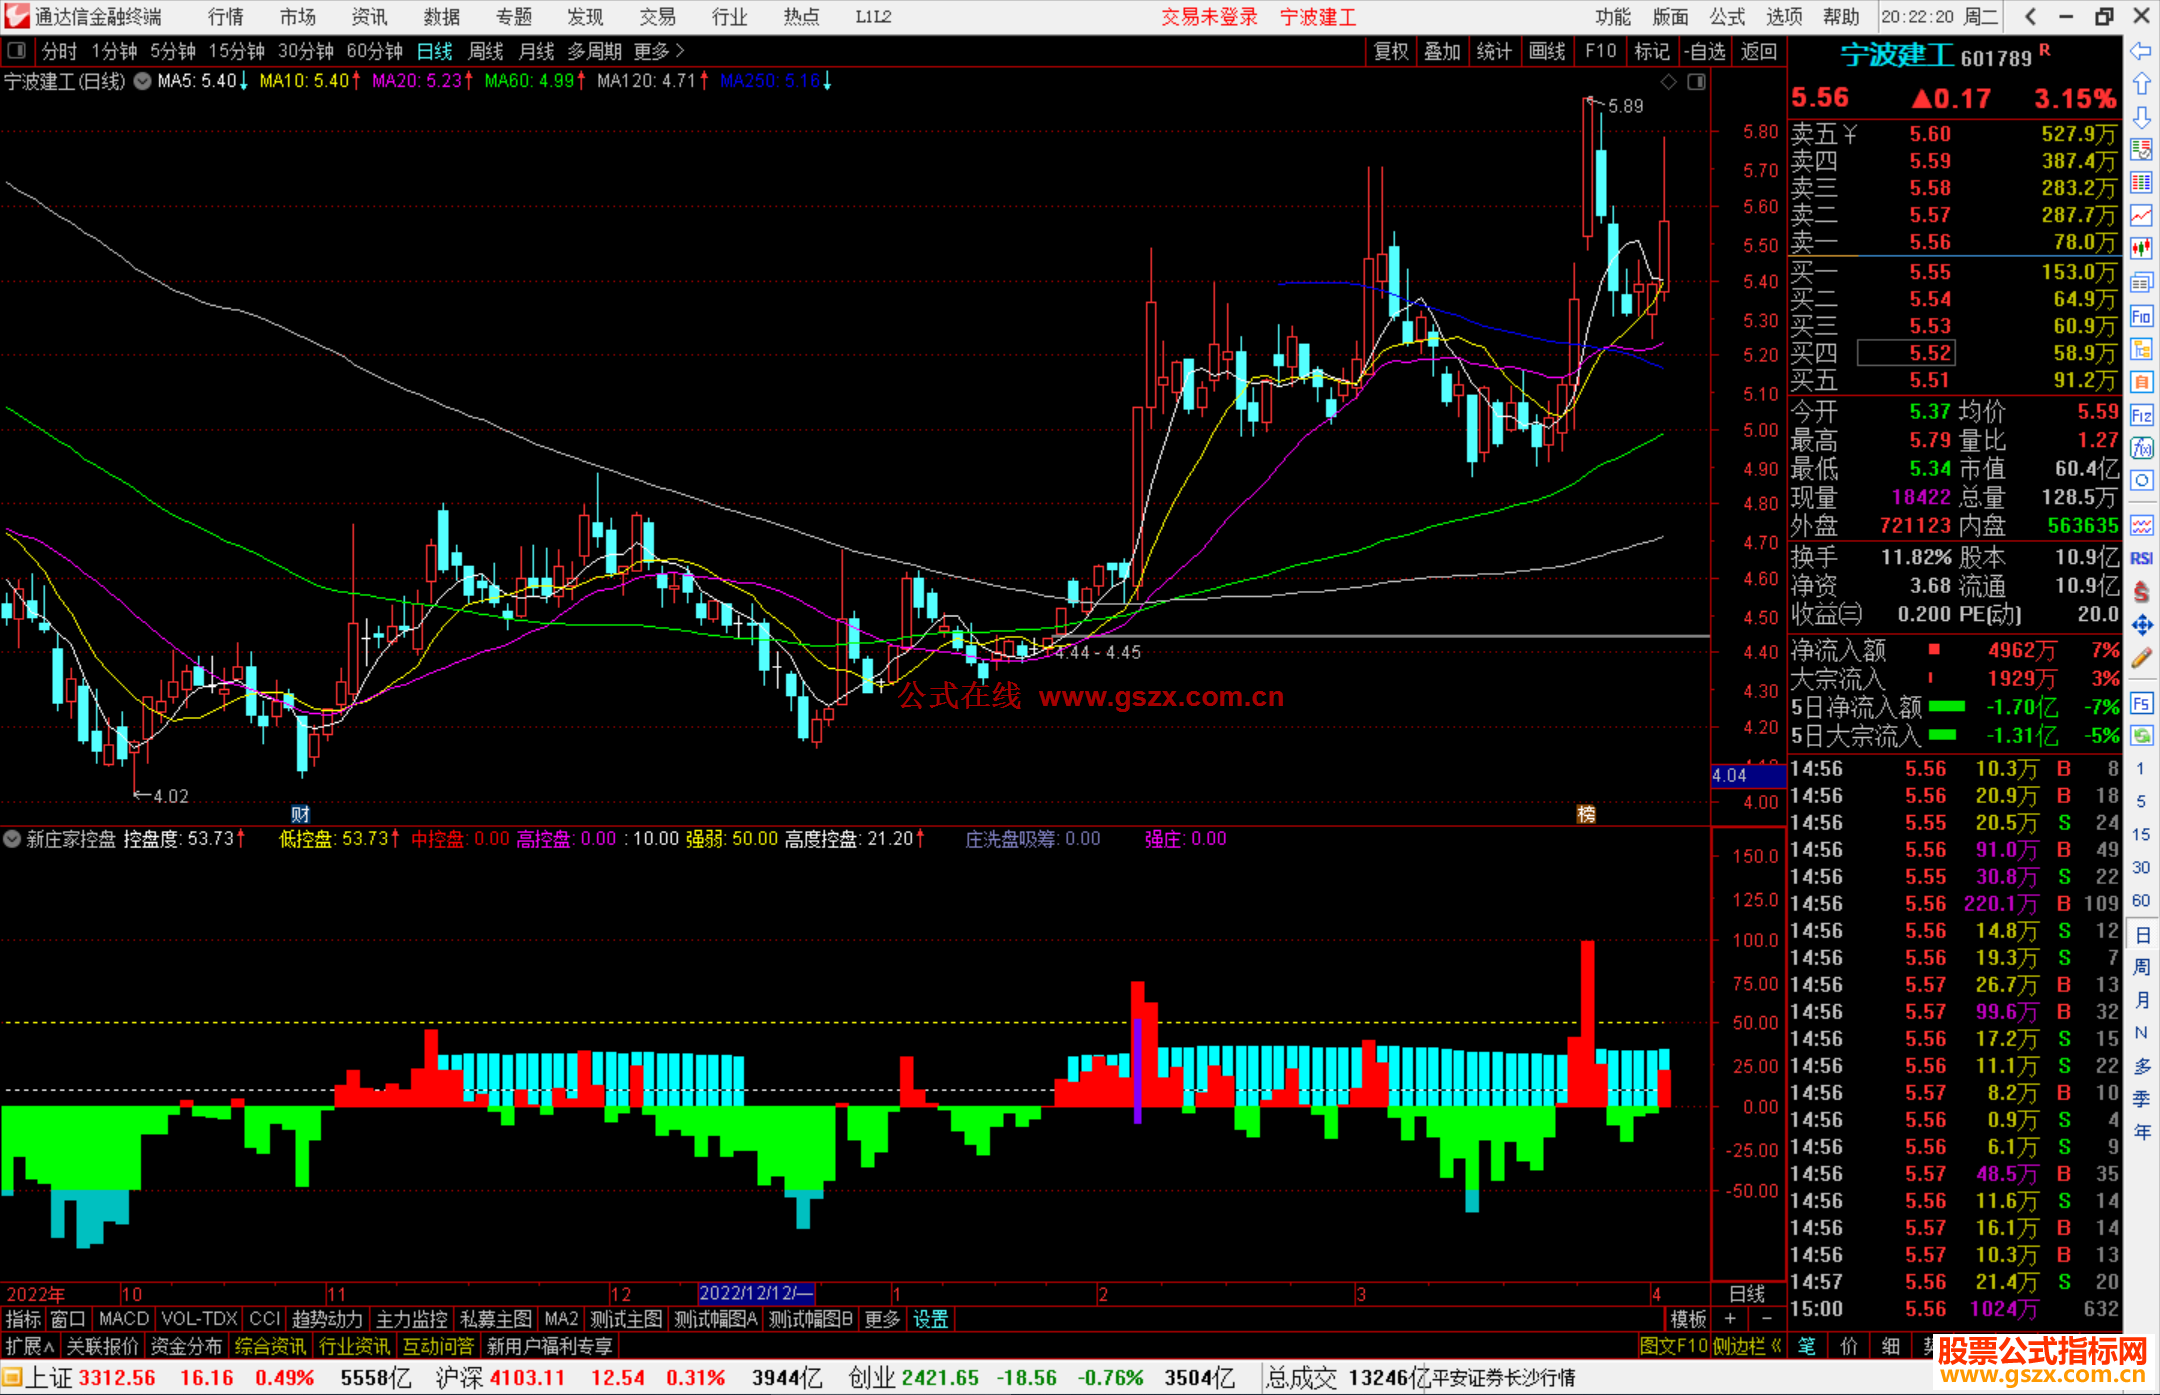Select the 月 monthly period in the right strip
Image resolution: width=2160 pixels, height=1395 pixels.
(x=2141, y=1000)
